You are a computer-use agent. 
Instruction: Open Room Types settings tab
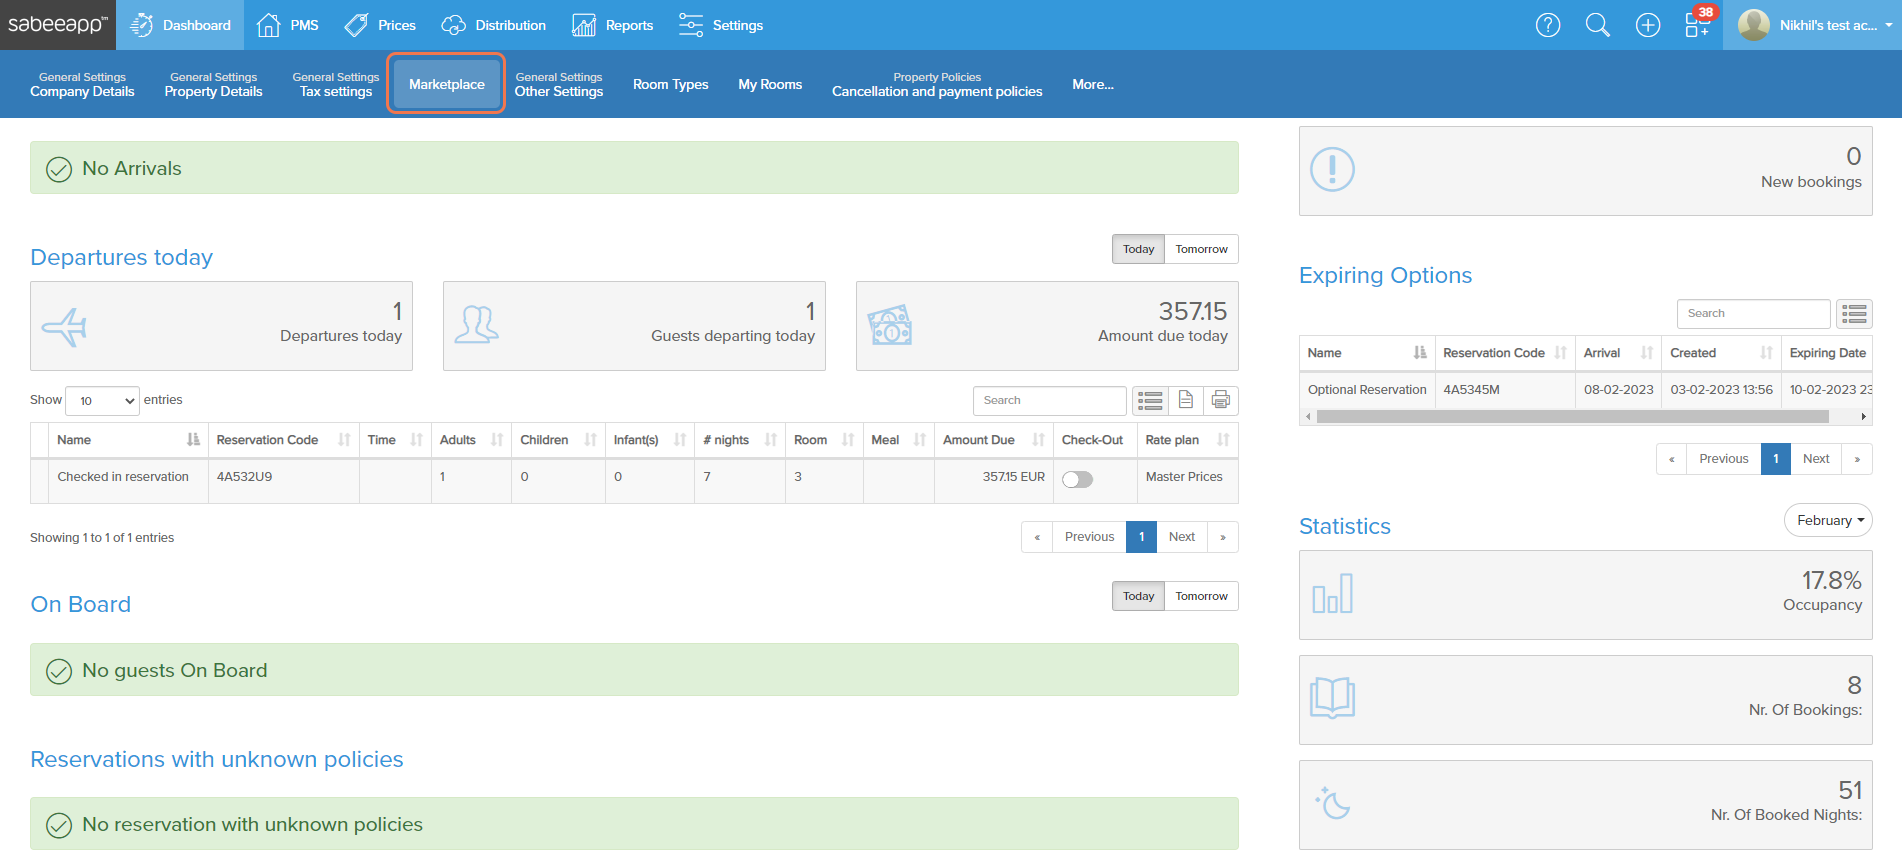tap(670, 84)
